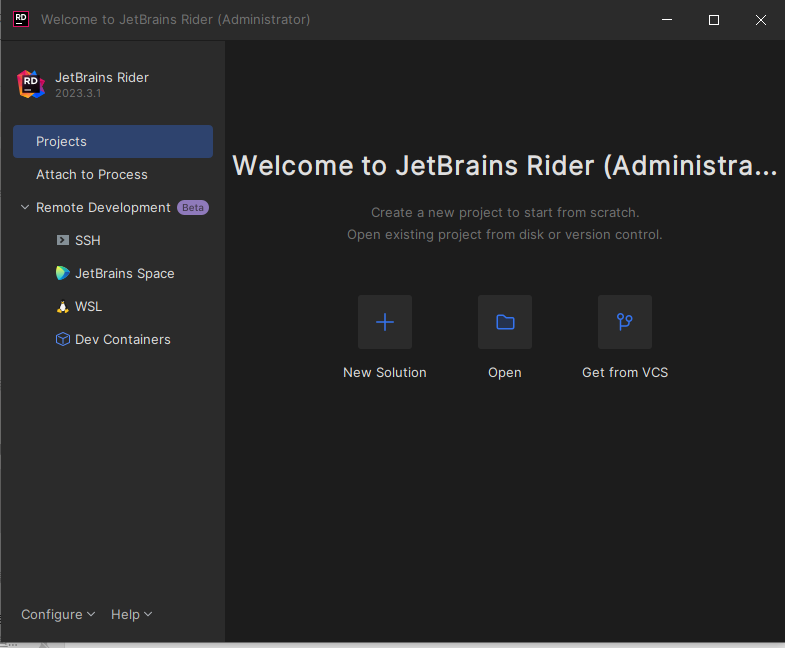Screen dimensions: 785x648
Task: Click Get from VCS label
Action: coord(625,373)
